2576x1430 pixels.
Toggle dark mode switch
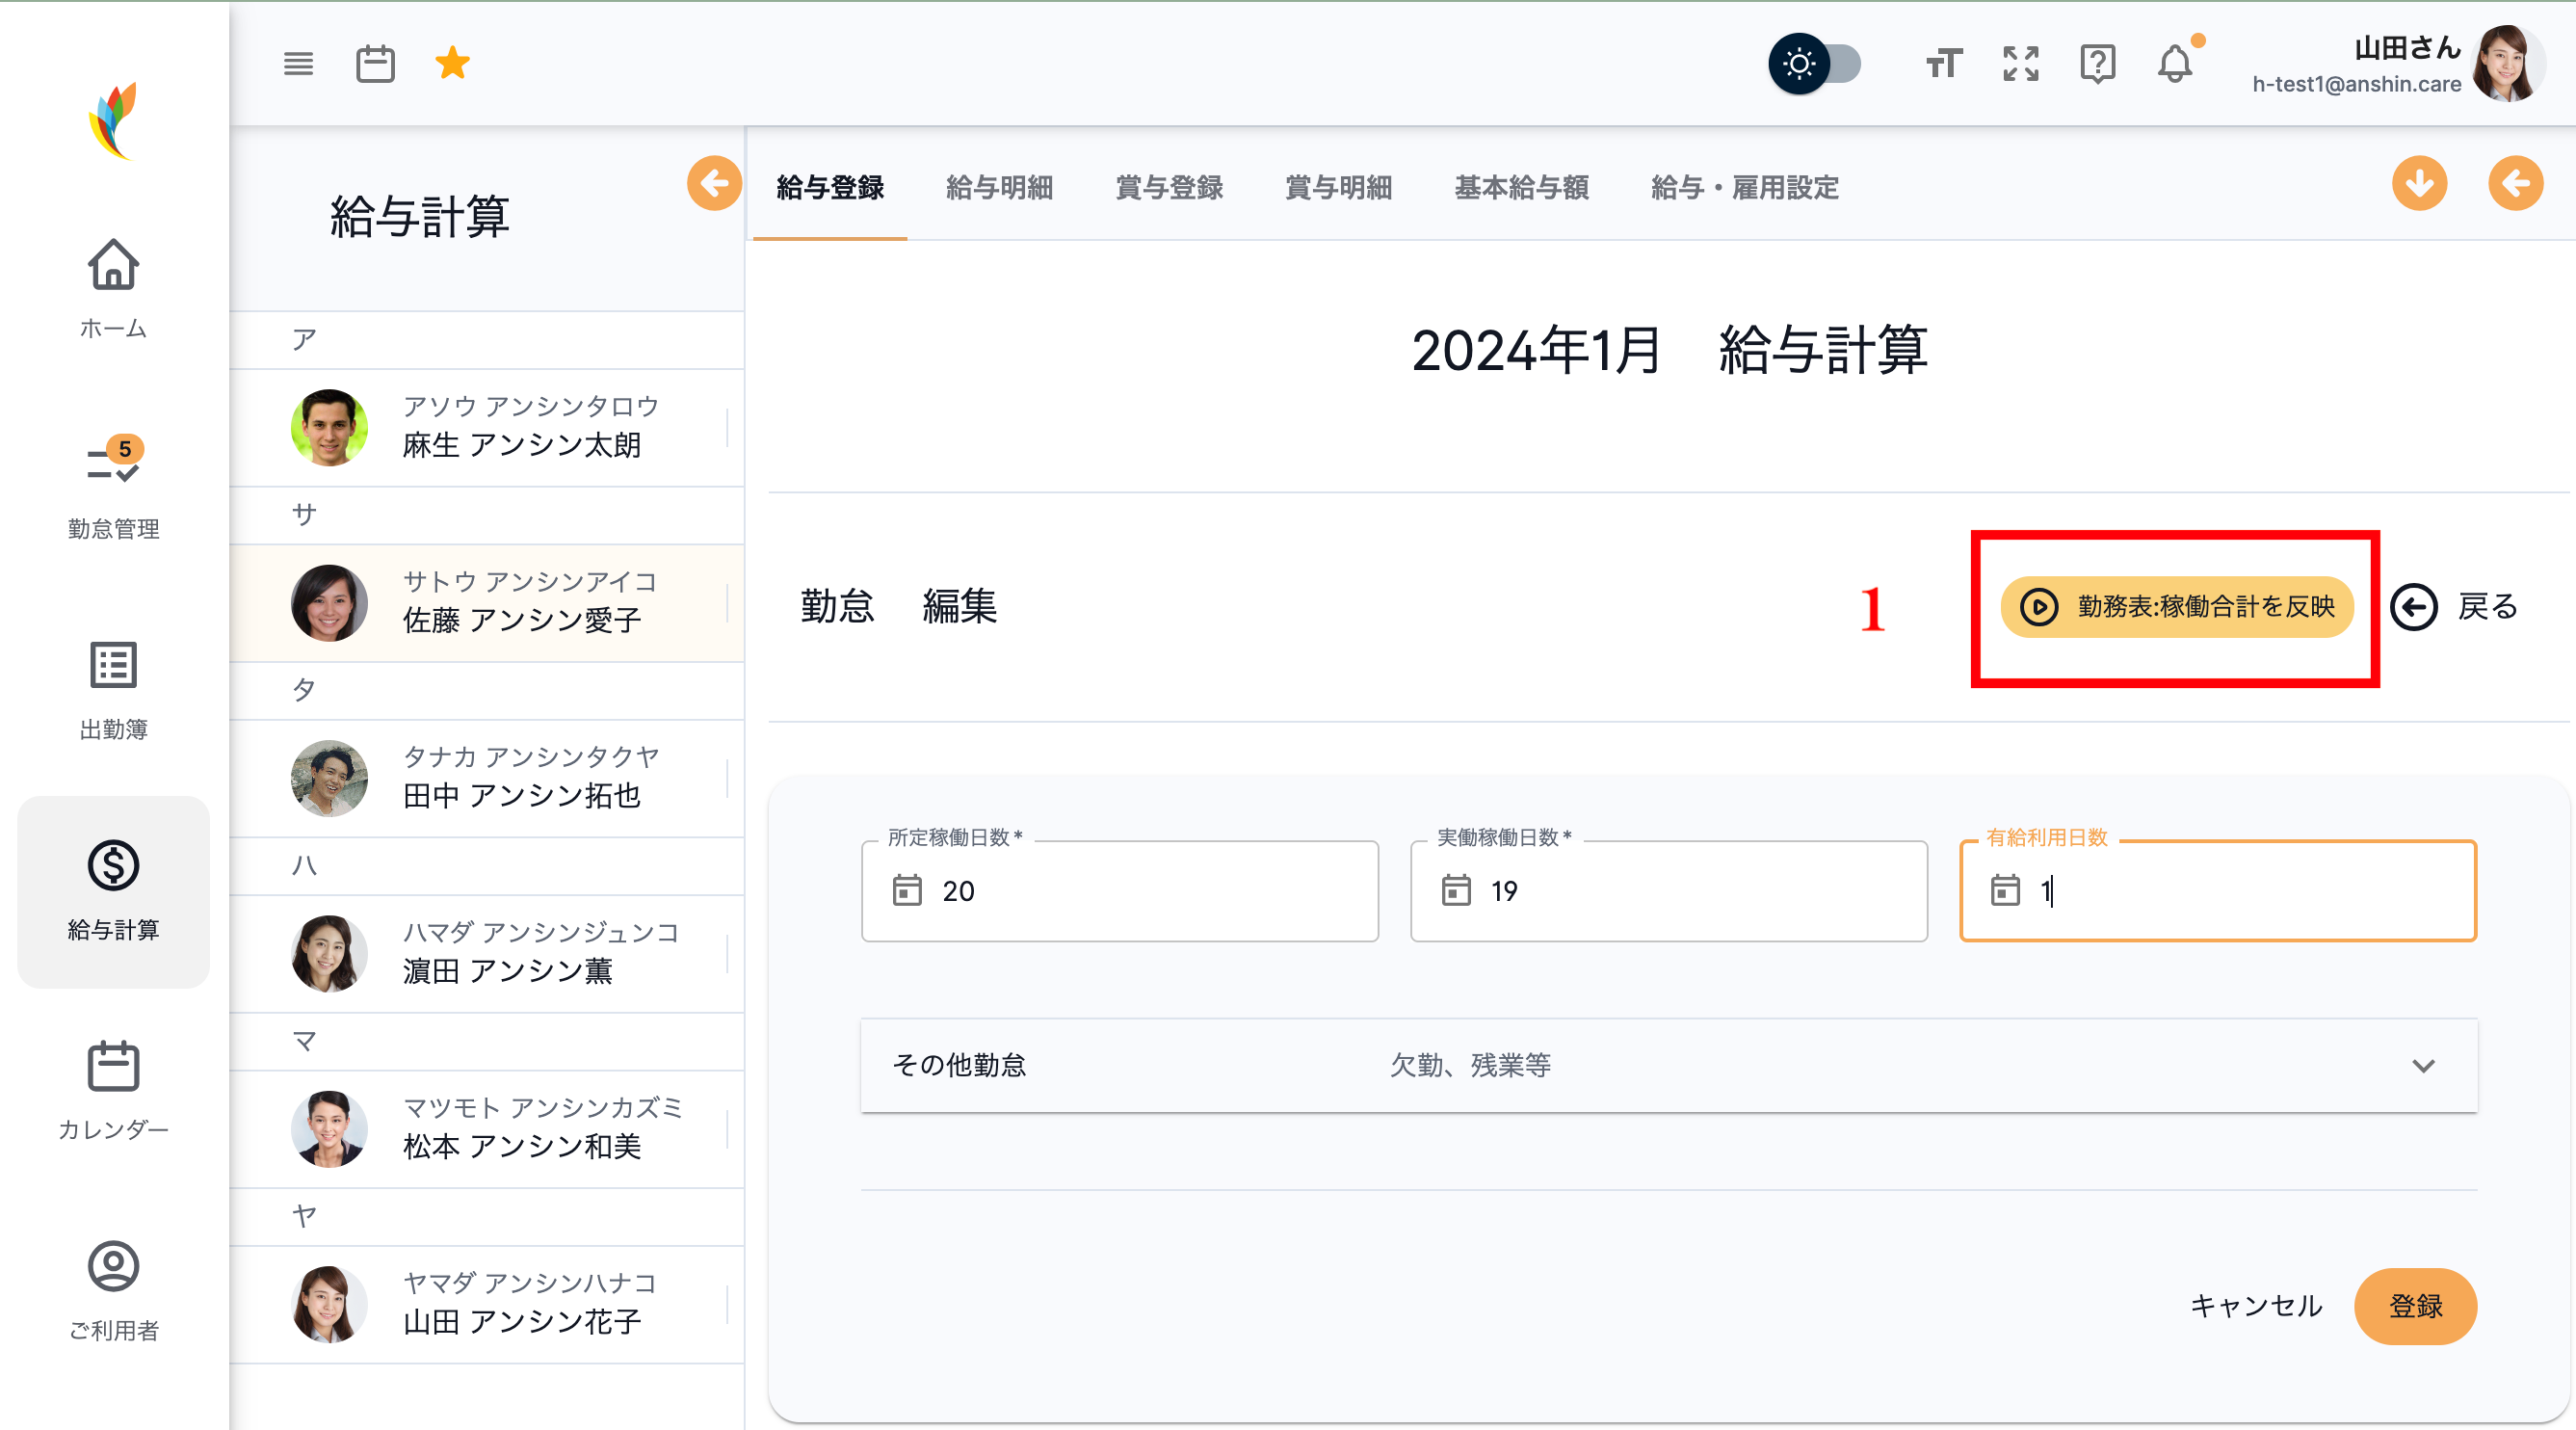pos(1818,64)
